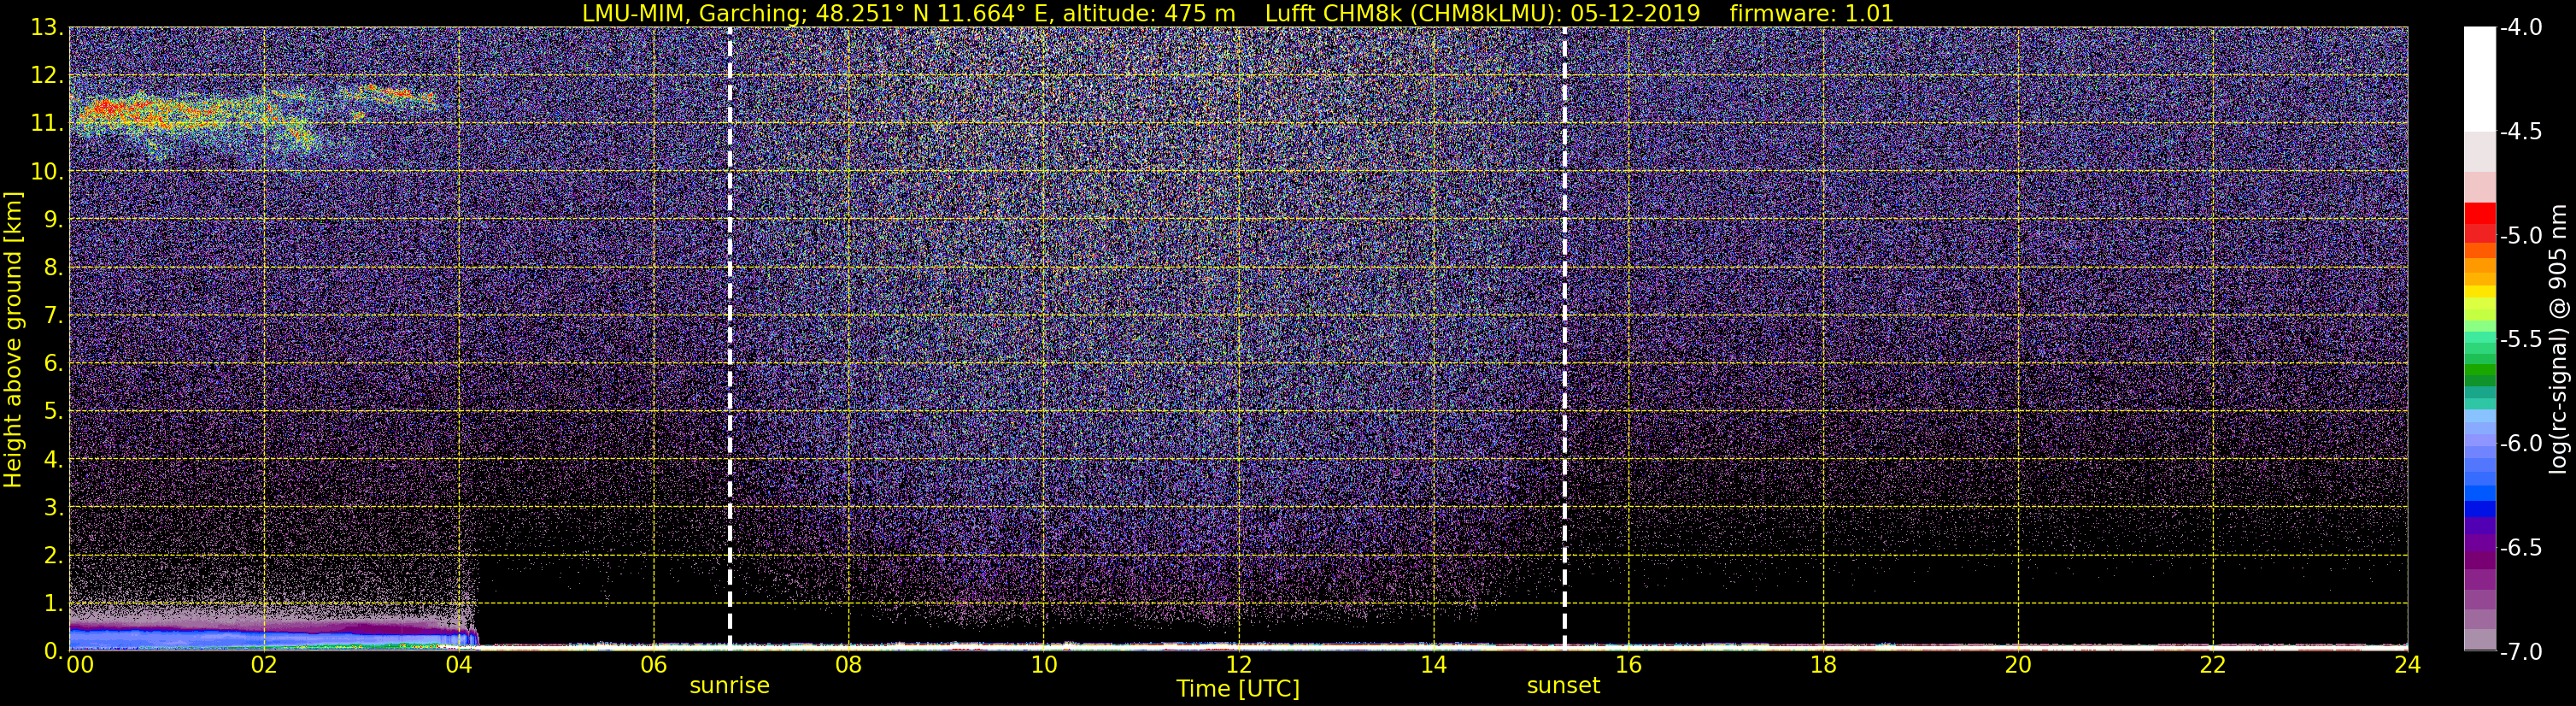Screen dimensions: 2576x706
Task: Pick the green color band on the colorbar
Action: [2479, 375]
